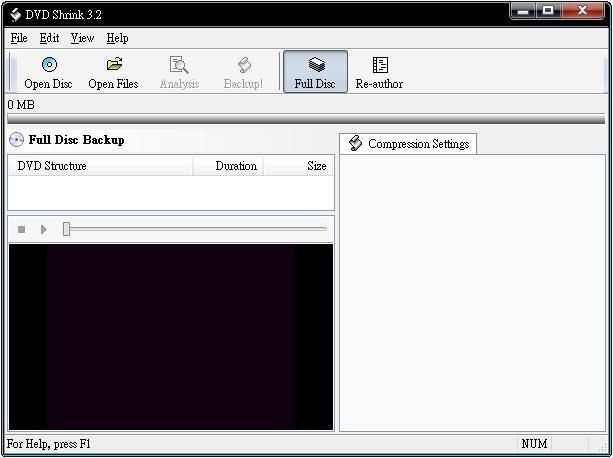This screenshot has height=458, width=613.
Task: Click the video preview pane
Action: 171,337
